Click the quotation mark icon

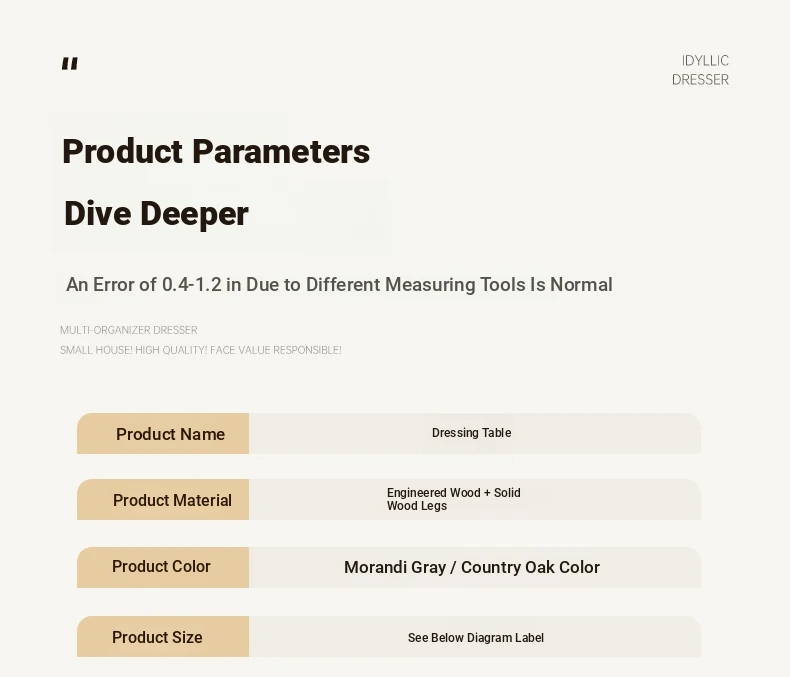click(69, 64)
